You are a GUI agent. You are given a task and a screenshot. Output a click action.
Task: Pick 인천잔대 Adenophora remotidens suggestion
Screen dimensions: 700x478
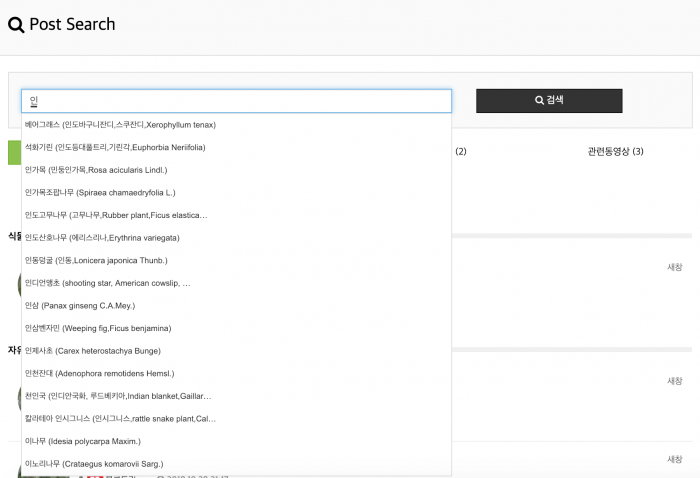click(x=99, y=373)
